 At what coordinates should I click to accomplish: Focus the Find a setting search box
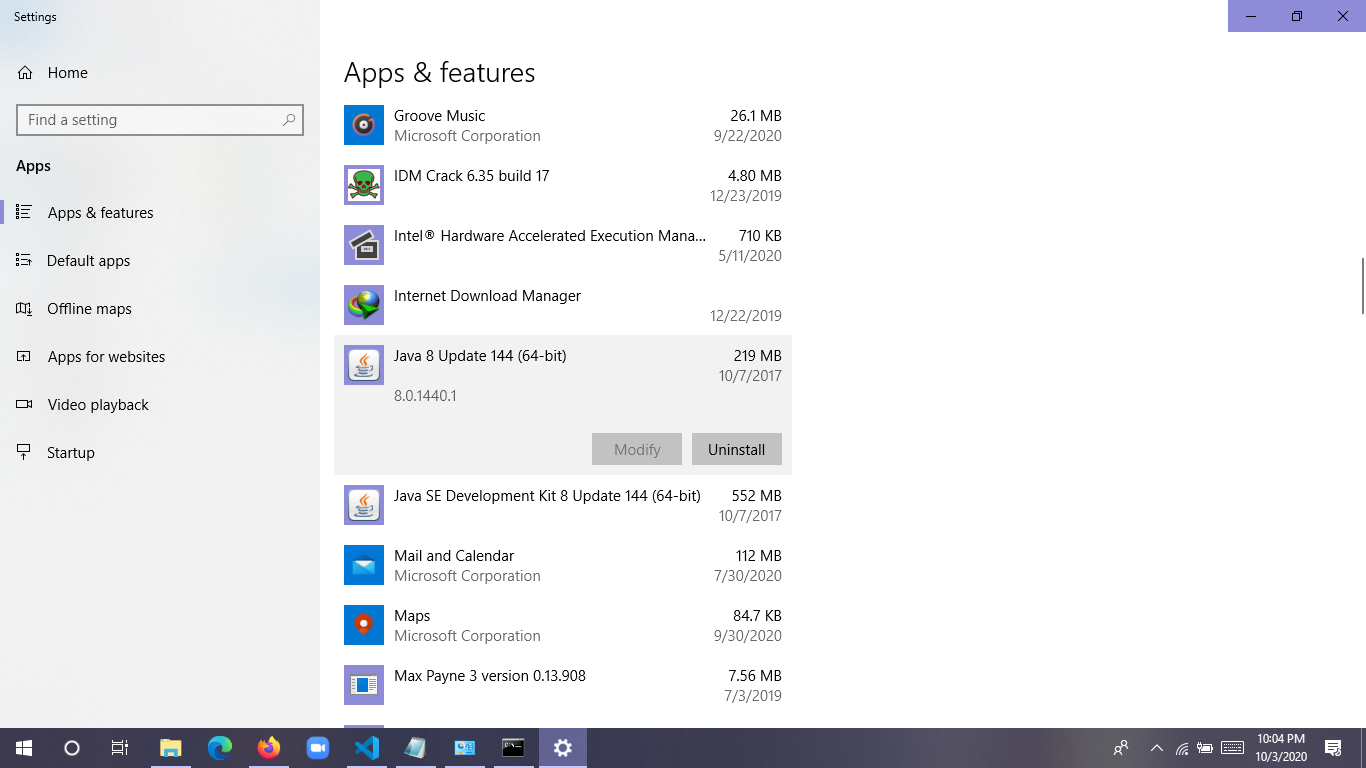160,120
